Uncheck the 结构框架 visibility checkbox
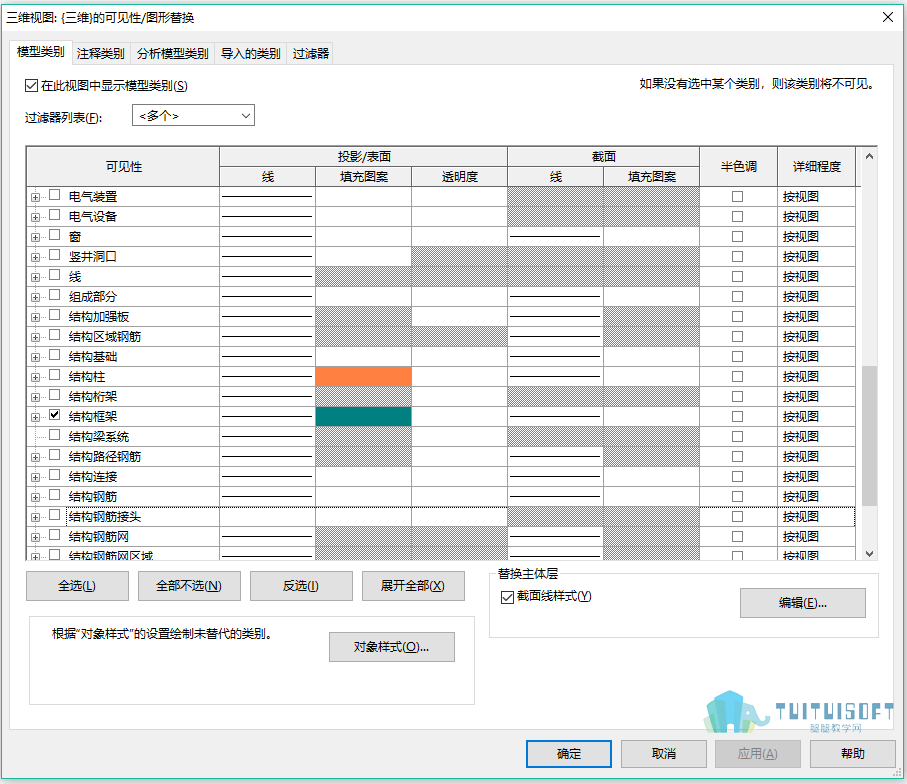This screenshot has width=907, height=784. click(x=54, y=415)
